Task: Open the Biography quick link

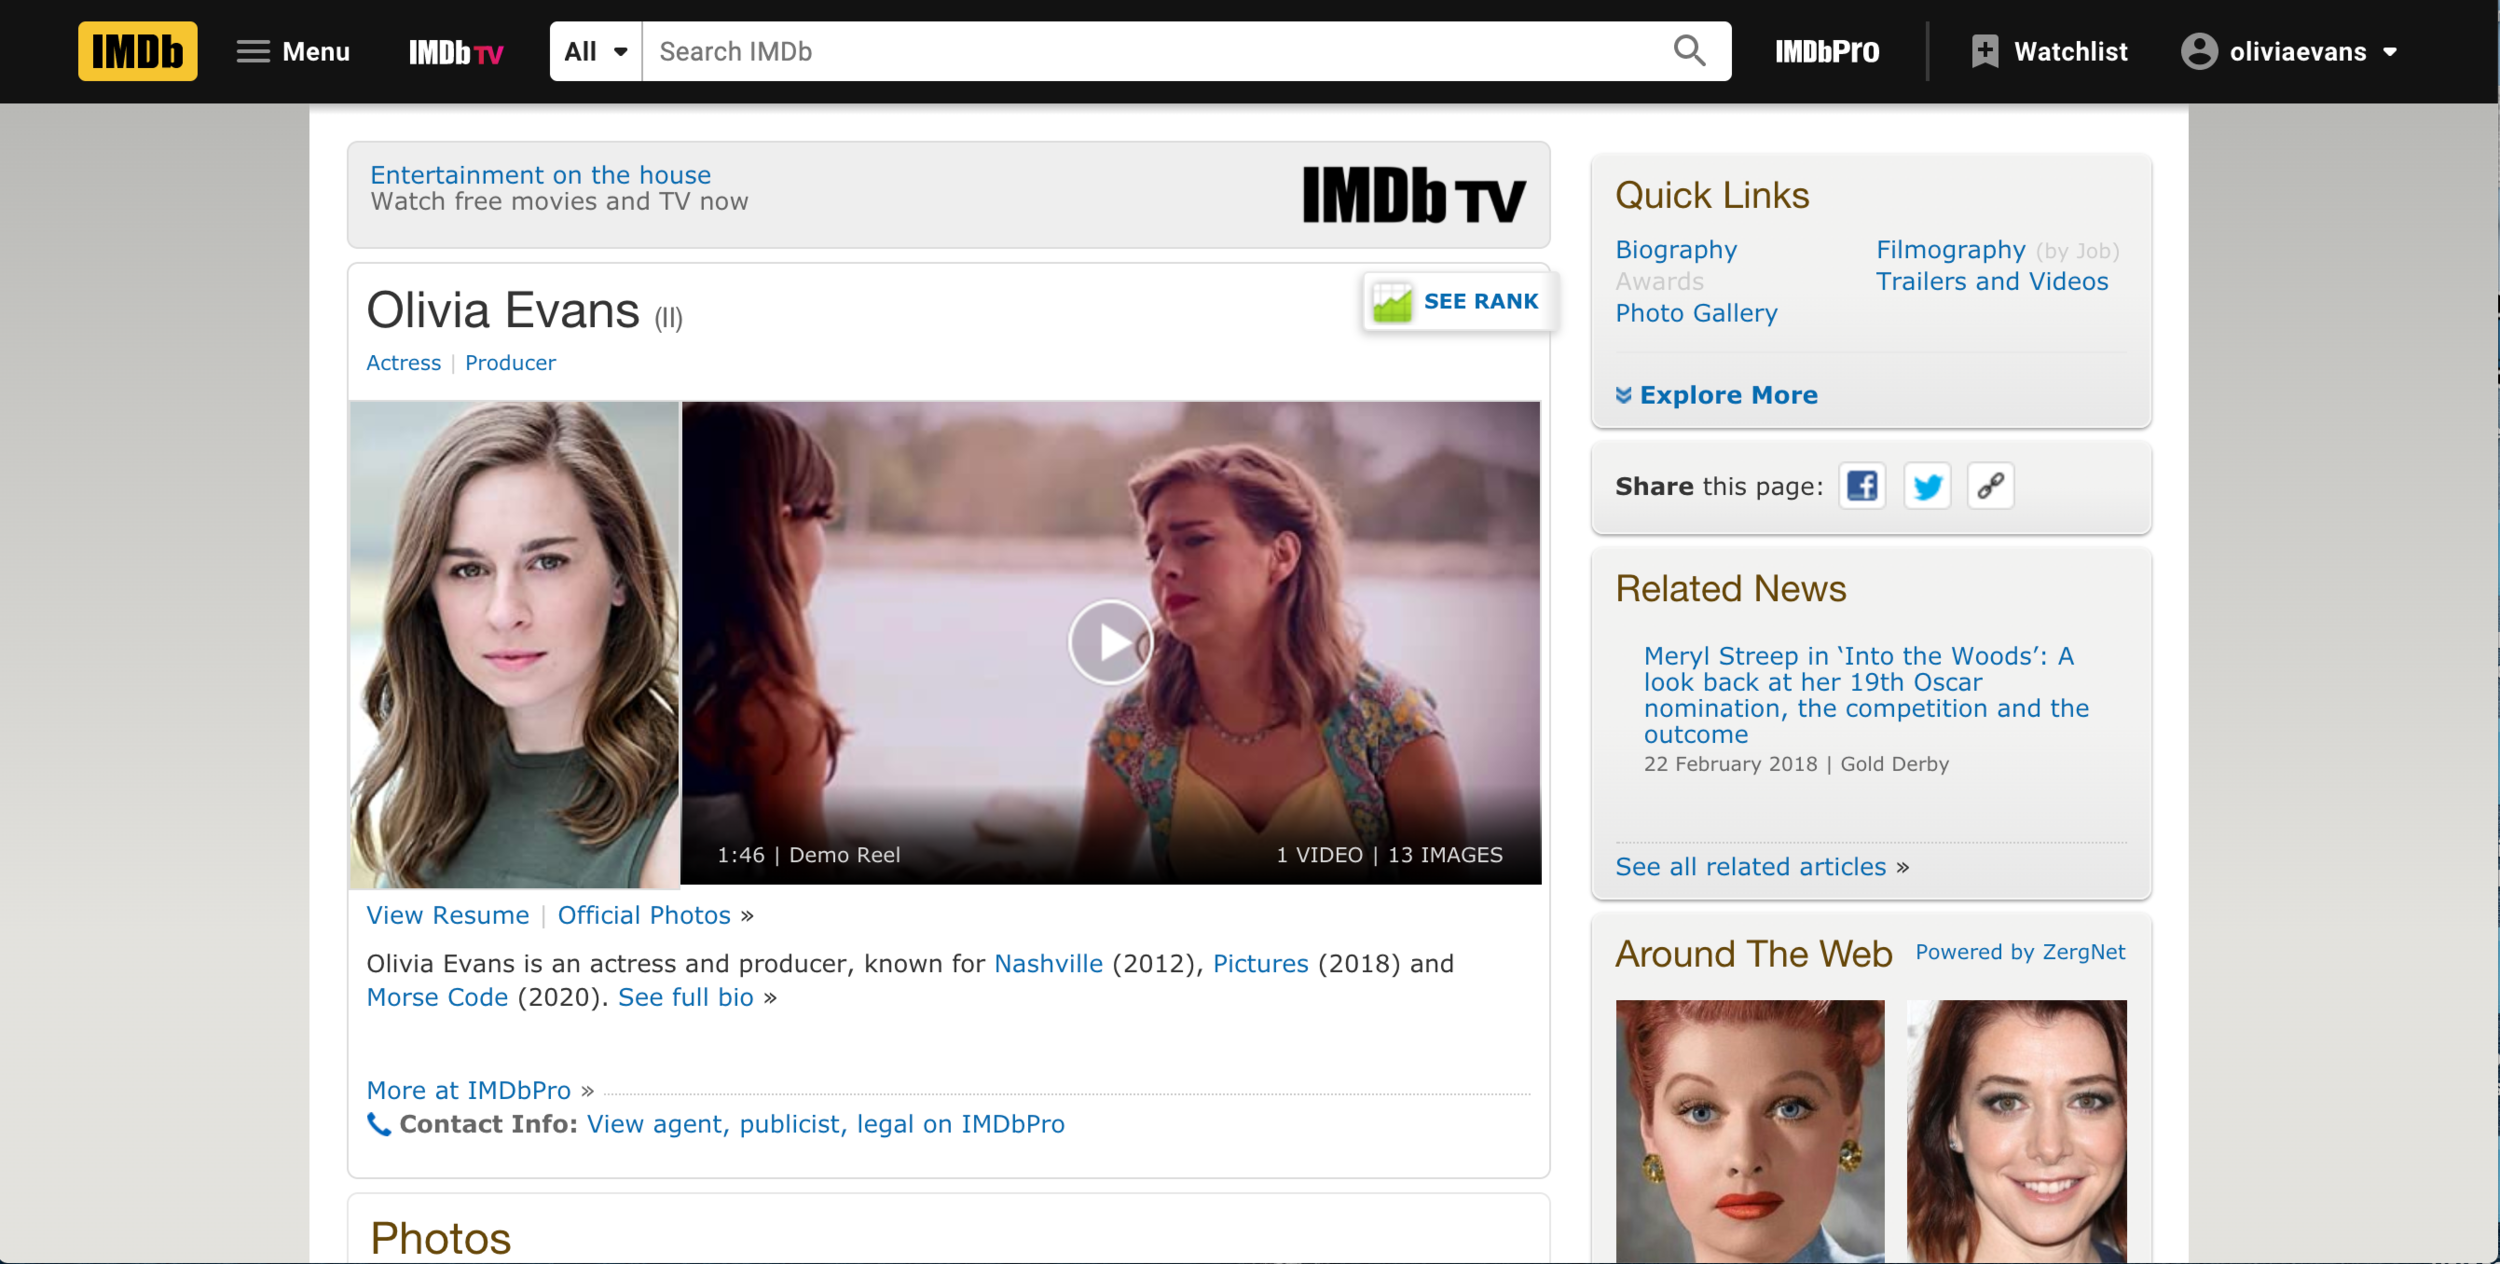Action: (x=1676, y=249)
